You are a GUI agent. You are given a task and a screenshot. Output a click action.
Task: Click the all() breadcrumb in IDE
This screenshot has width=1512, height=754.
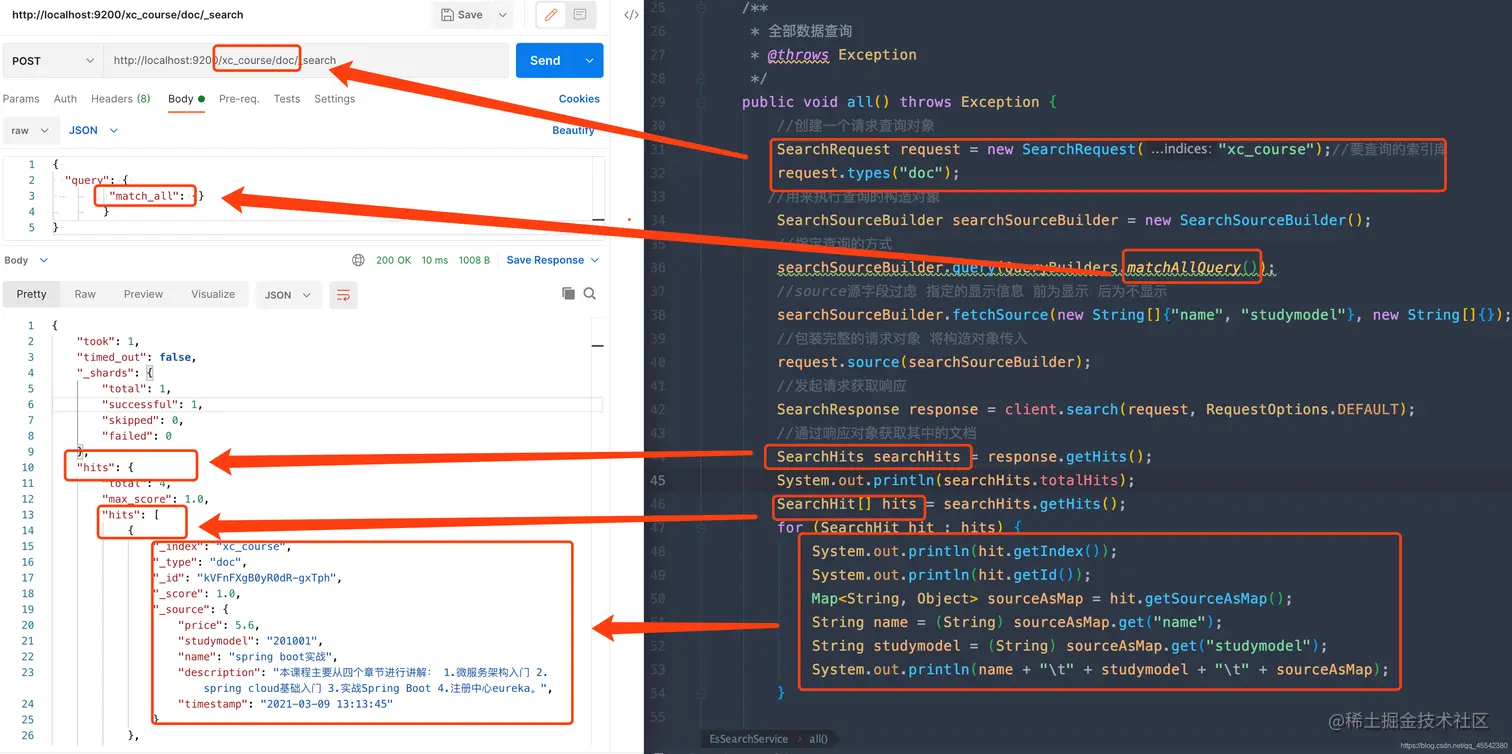818,739
